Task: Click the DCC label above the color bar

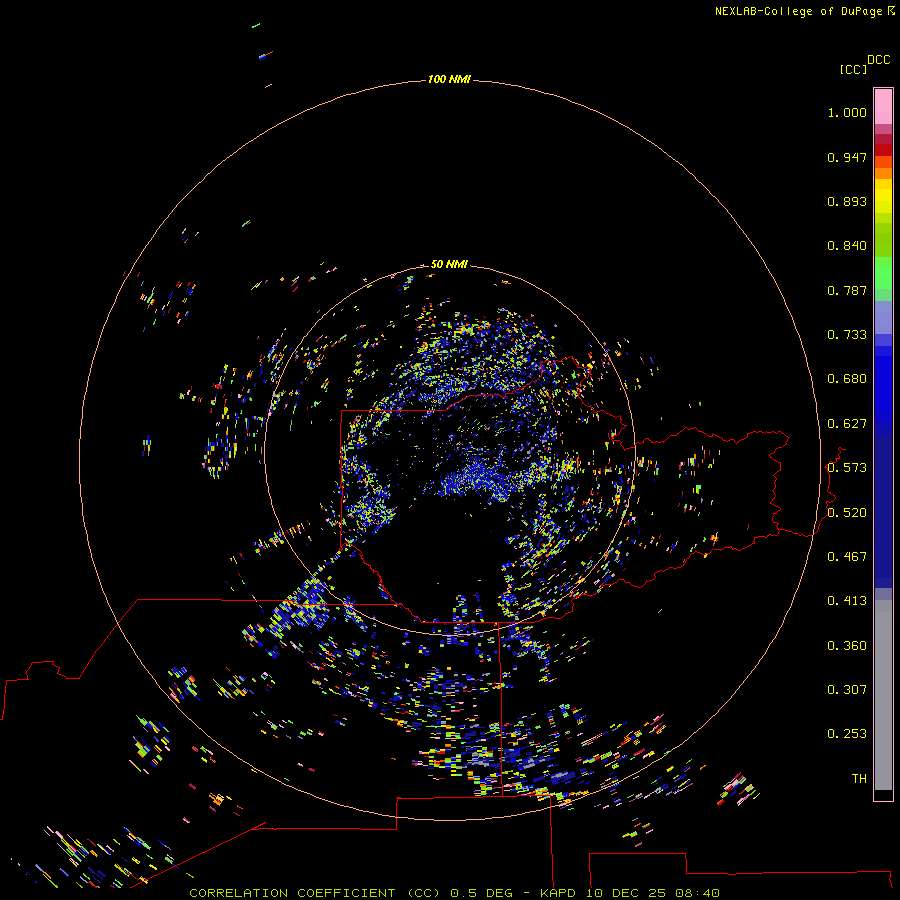Action: (878, 60)
